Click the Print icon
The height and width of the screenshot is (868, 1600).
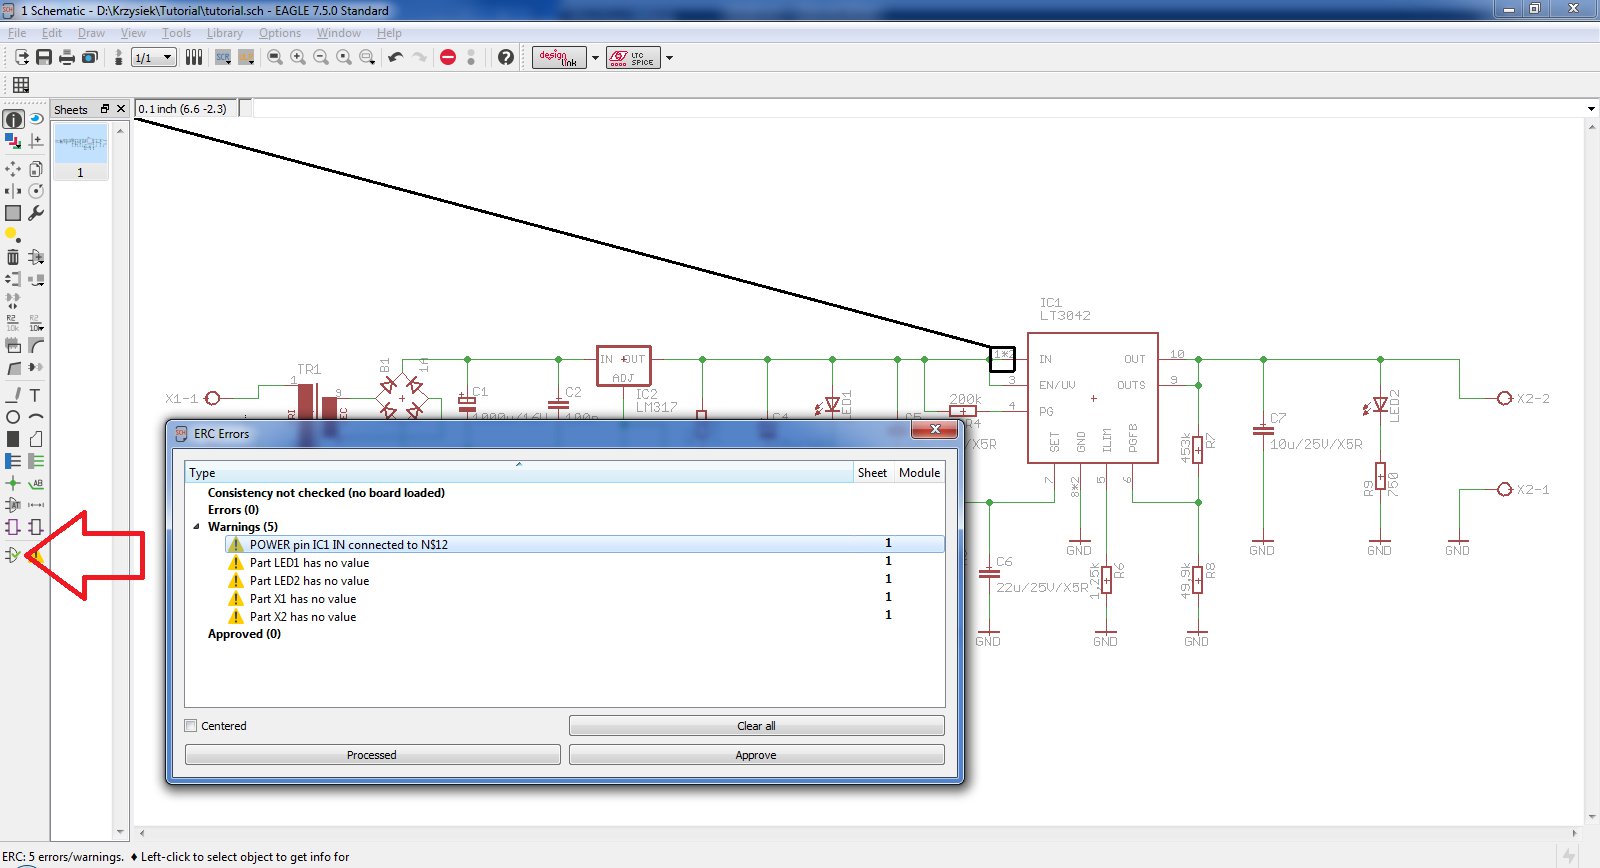pyautogui.click(x=67, y=58)
